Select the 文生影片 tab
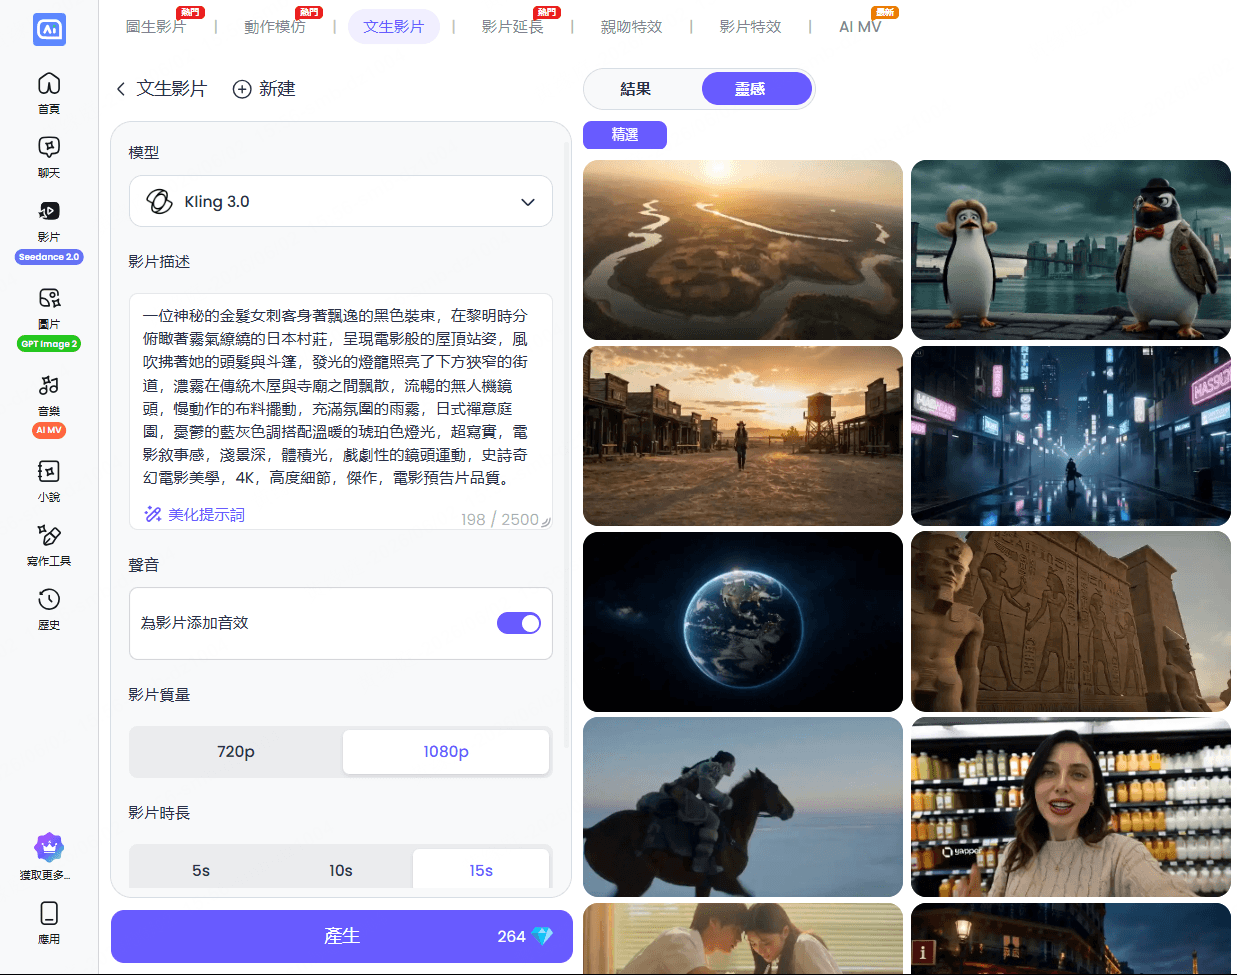The height and width of the screenshot is (975, 1237). coord(394,27)
